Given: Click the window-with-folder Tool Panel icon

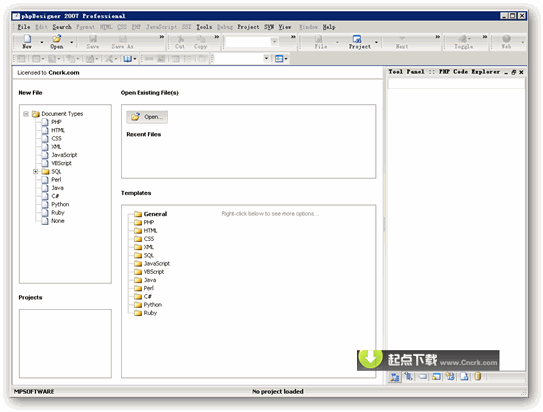Looking at the screenshot, I should [x=436, y=376].
